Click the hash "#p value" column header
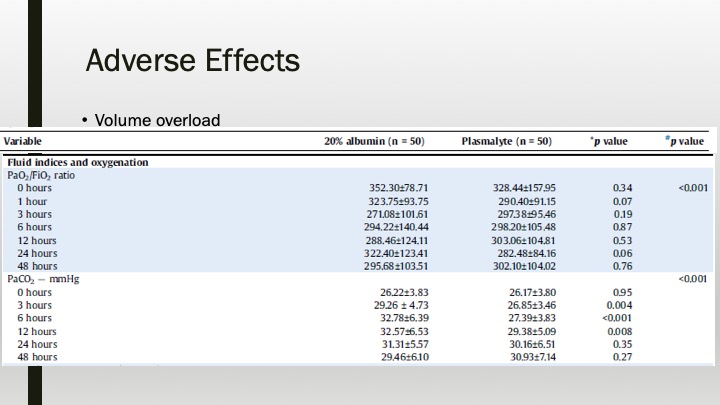This screenshot has width=720, height=405. point(685,142)
